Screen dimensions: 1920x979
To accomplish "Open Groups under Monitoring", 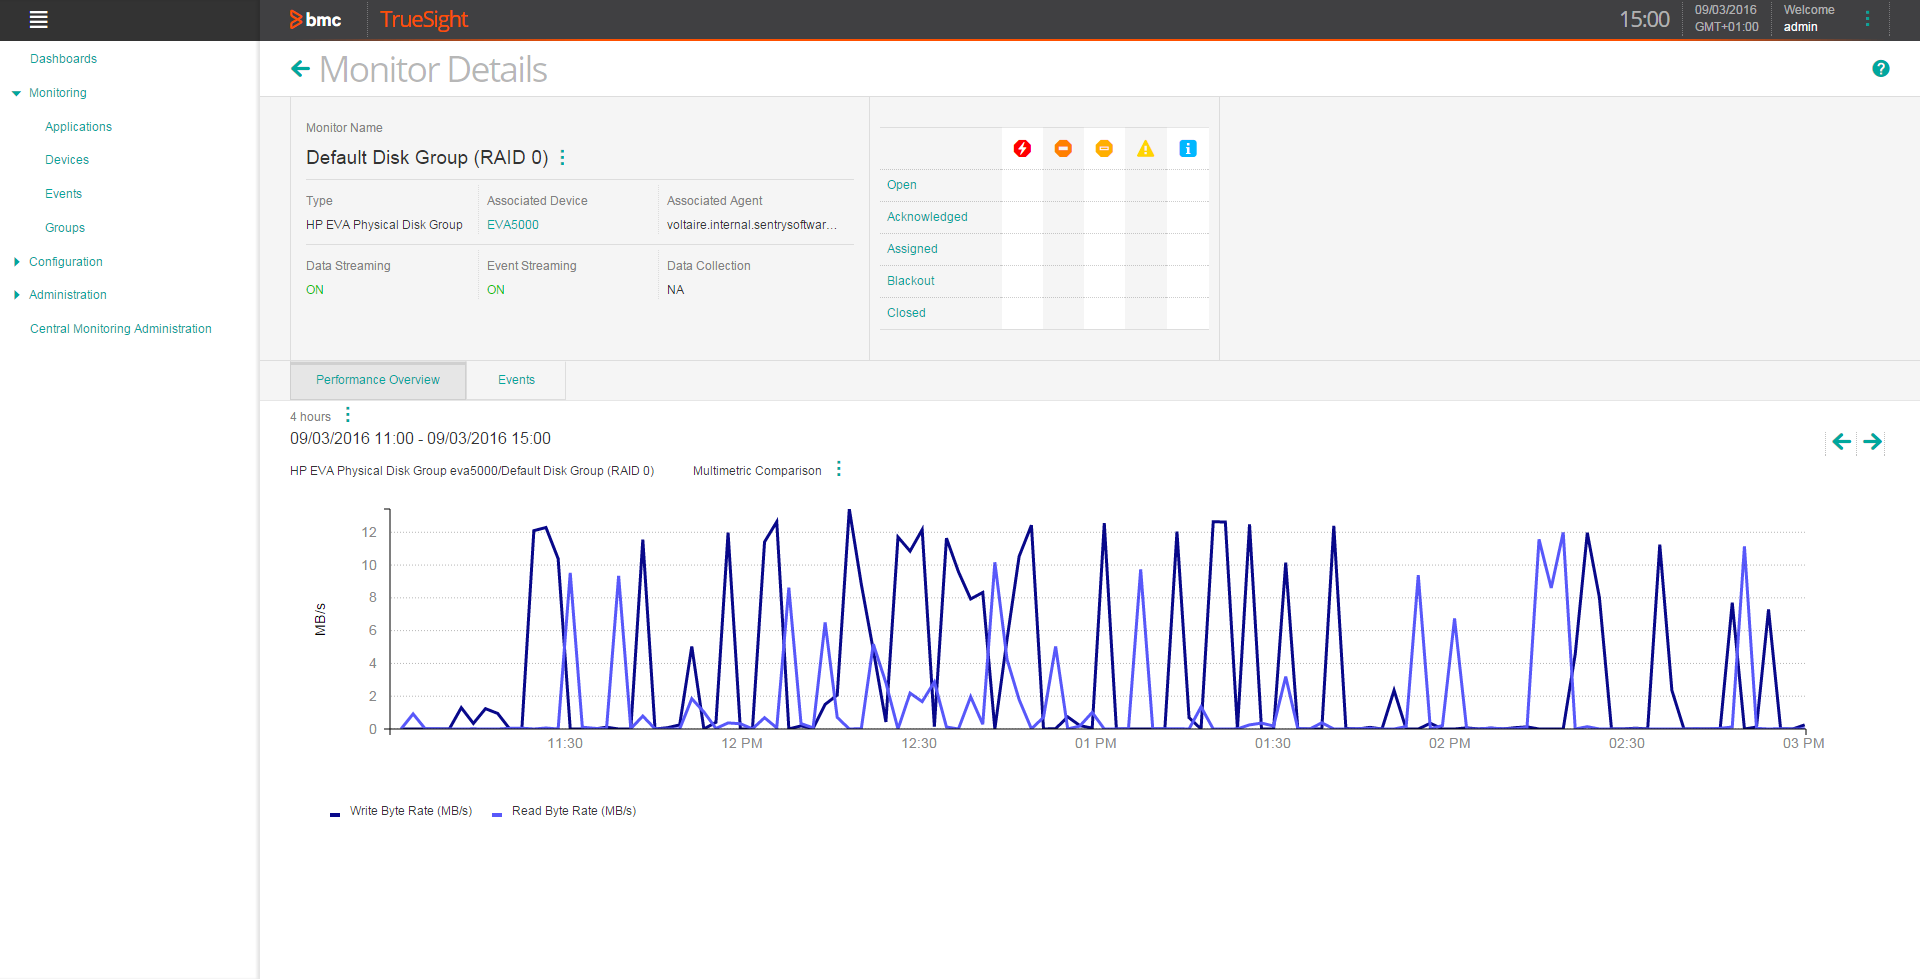I will [x=65, y=228].
